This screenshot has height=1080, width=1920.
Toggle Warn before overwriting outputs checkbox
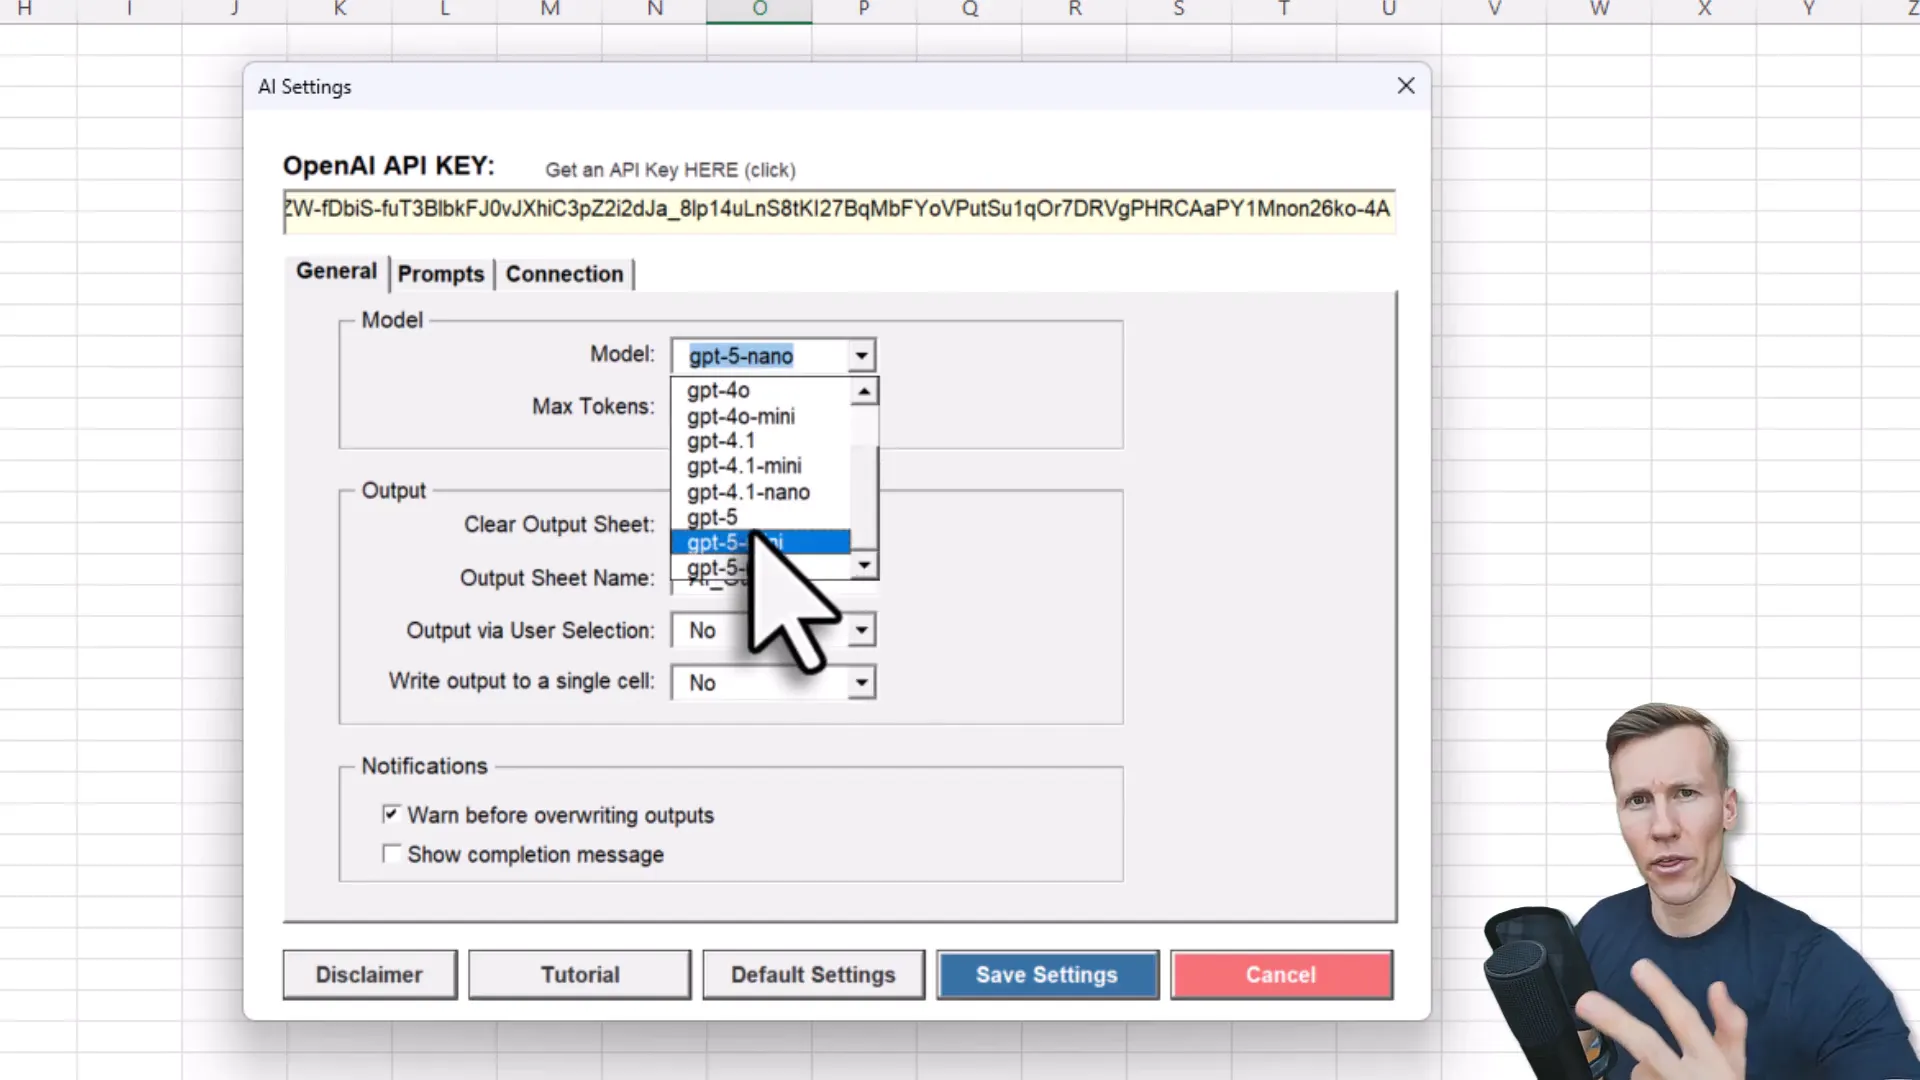(392, 815)
